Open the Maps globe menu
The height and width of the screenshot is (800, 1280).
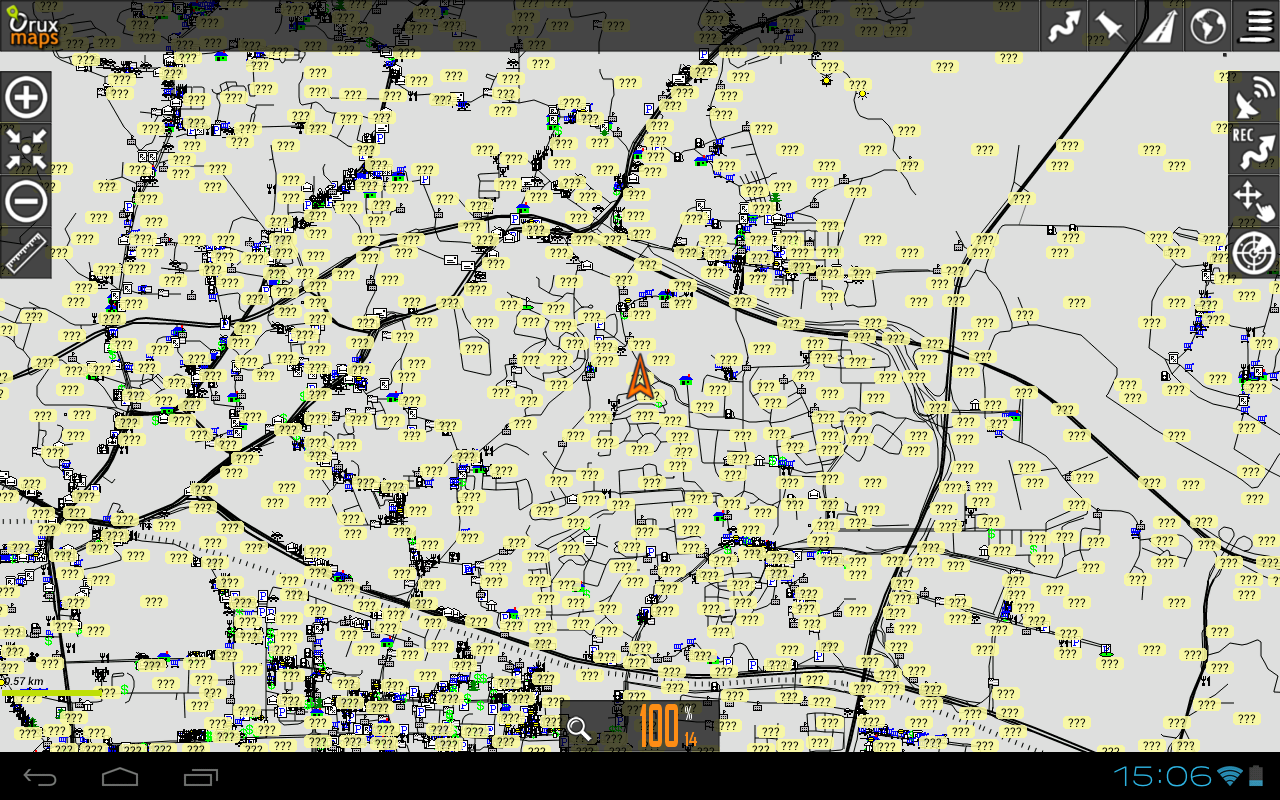[x=1208, y=26]
